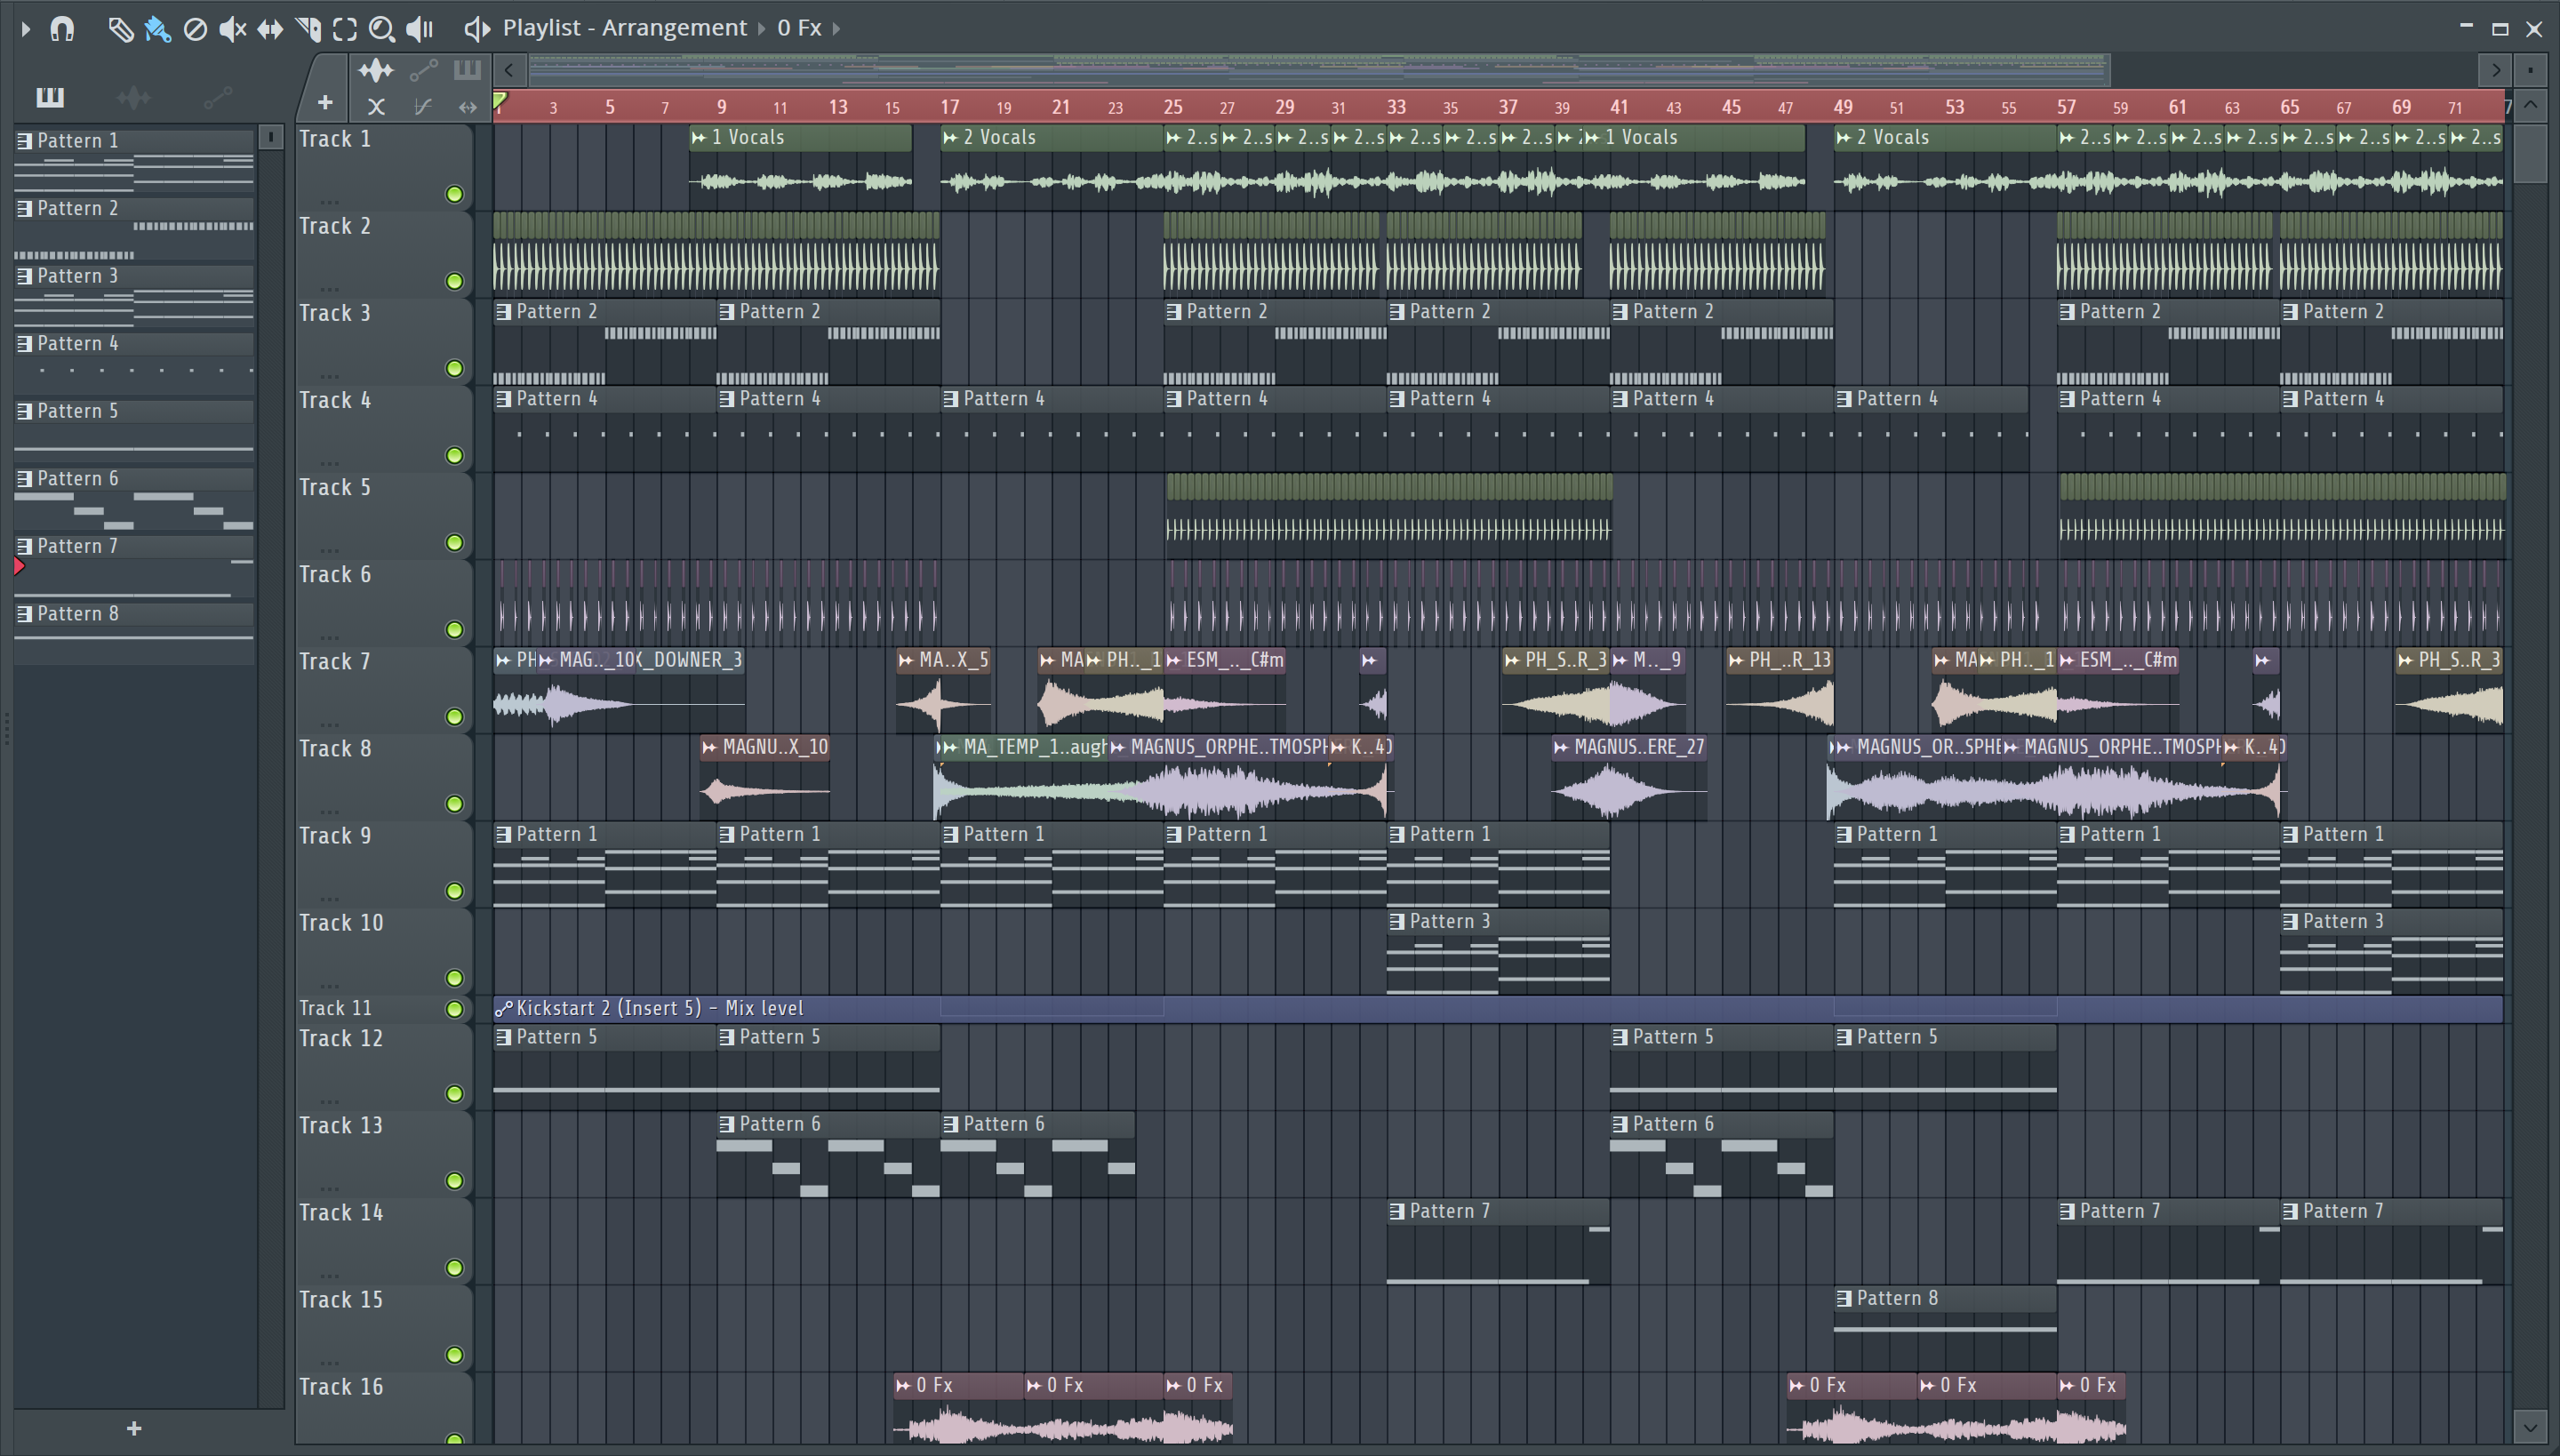Show audio clips in the picker
The image size is (2560, 1456).
(133, 97)
